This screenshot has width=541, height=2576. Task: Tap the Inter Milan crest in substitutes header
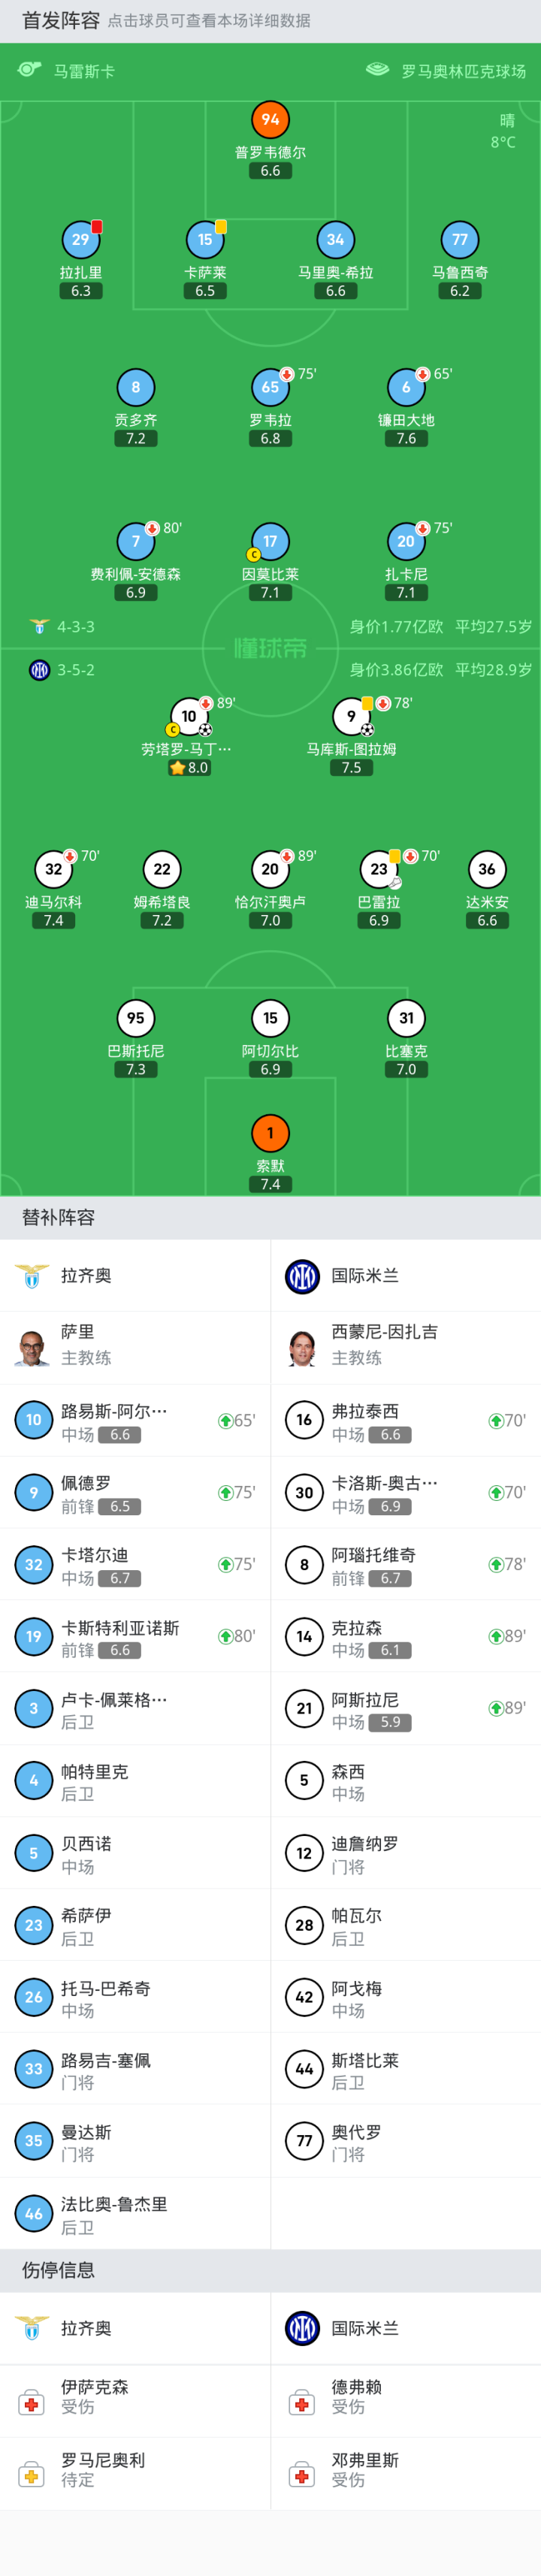pos(302,1276)
